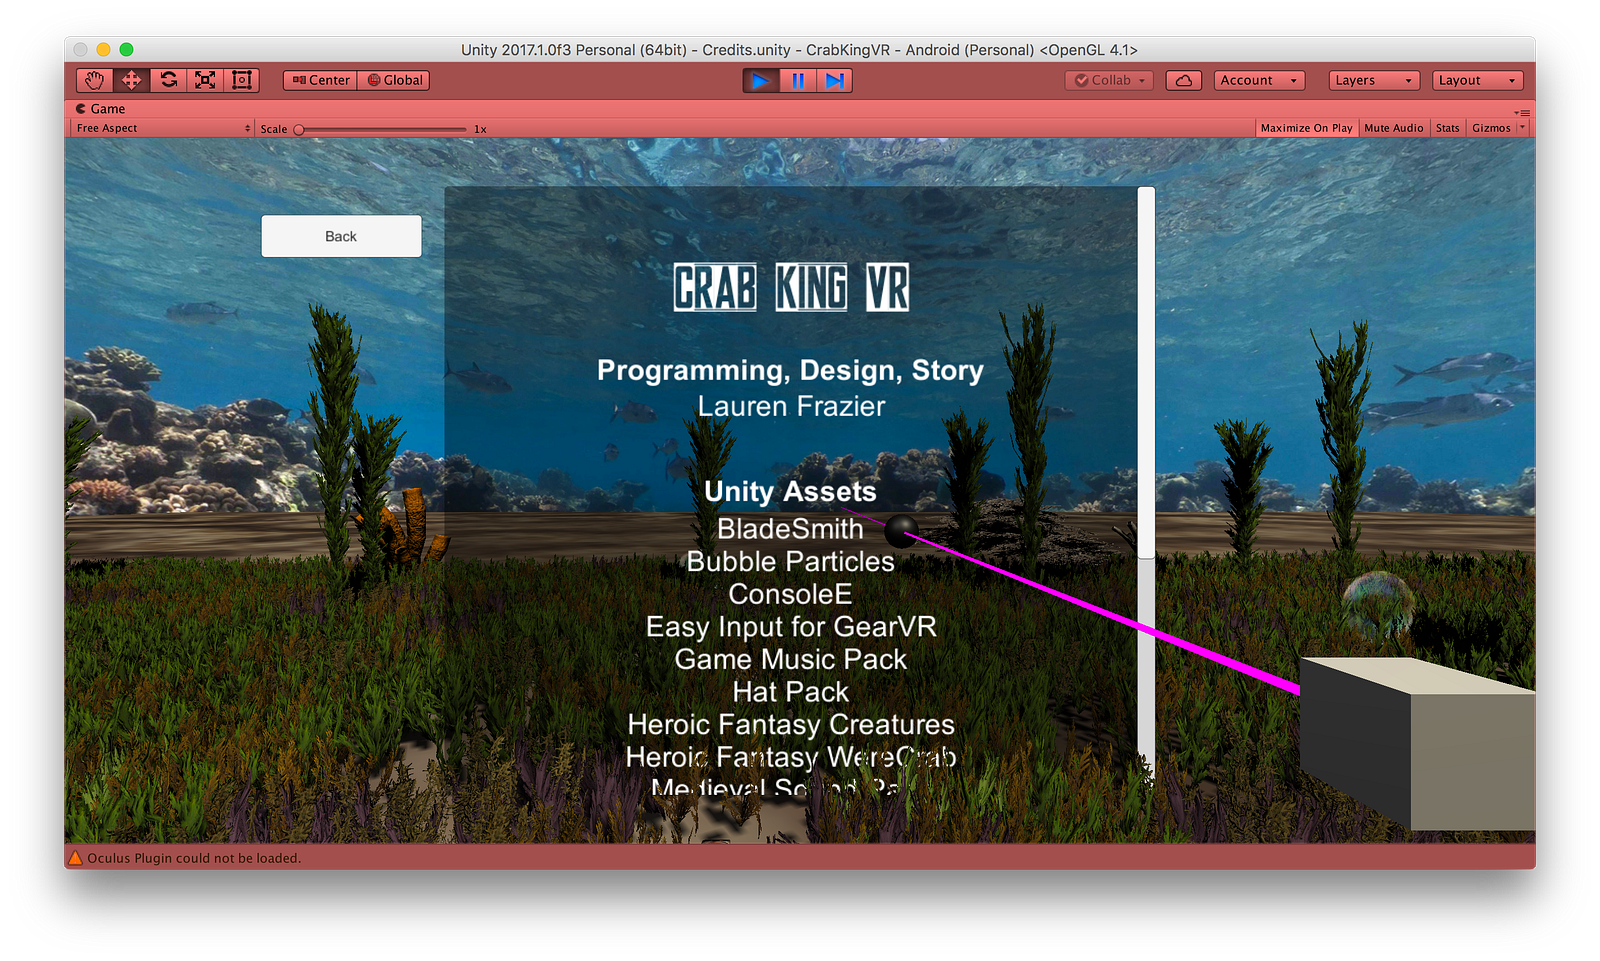The width and height of the screenshot is (1600, 961).
Task: Click the Back button in the credits
Action: coord(341,236)
